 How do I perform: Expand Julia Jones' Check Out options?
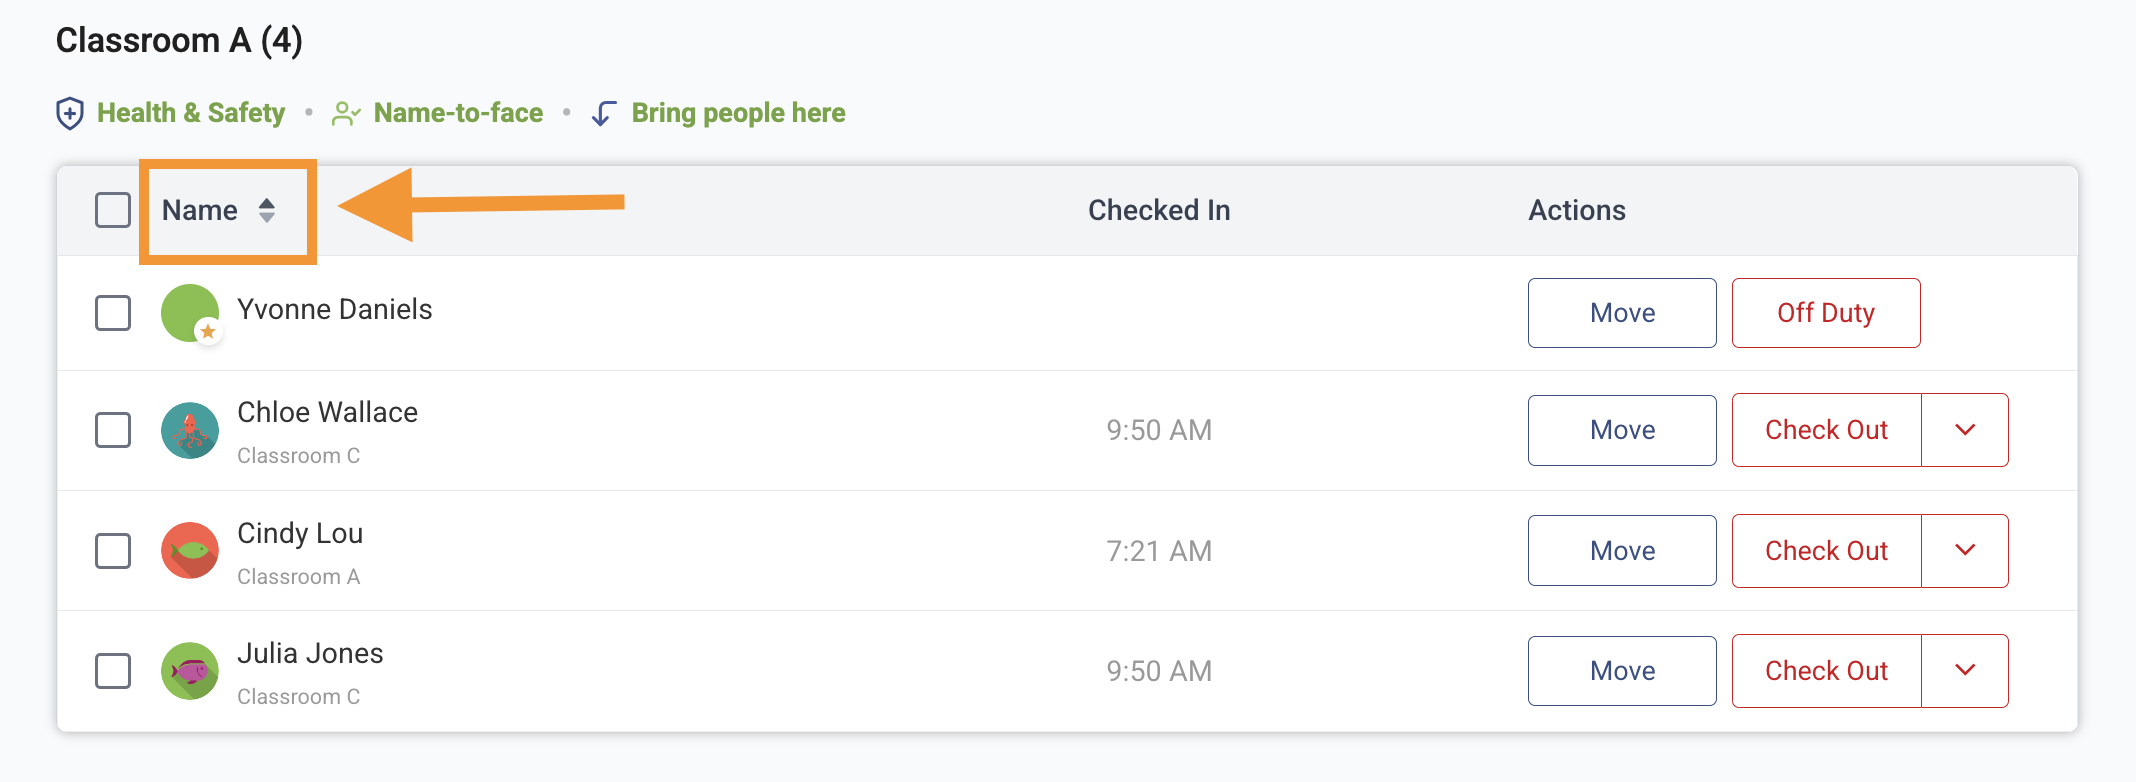(1964, 671)
